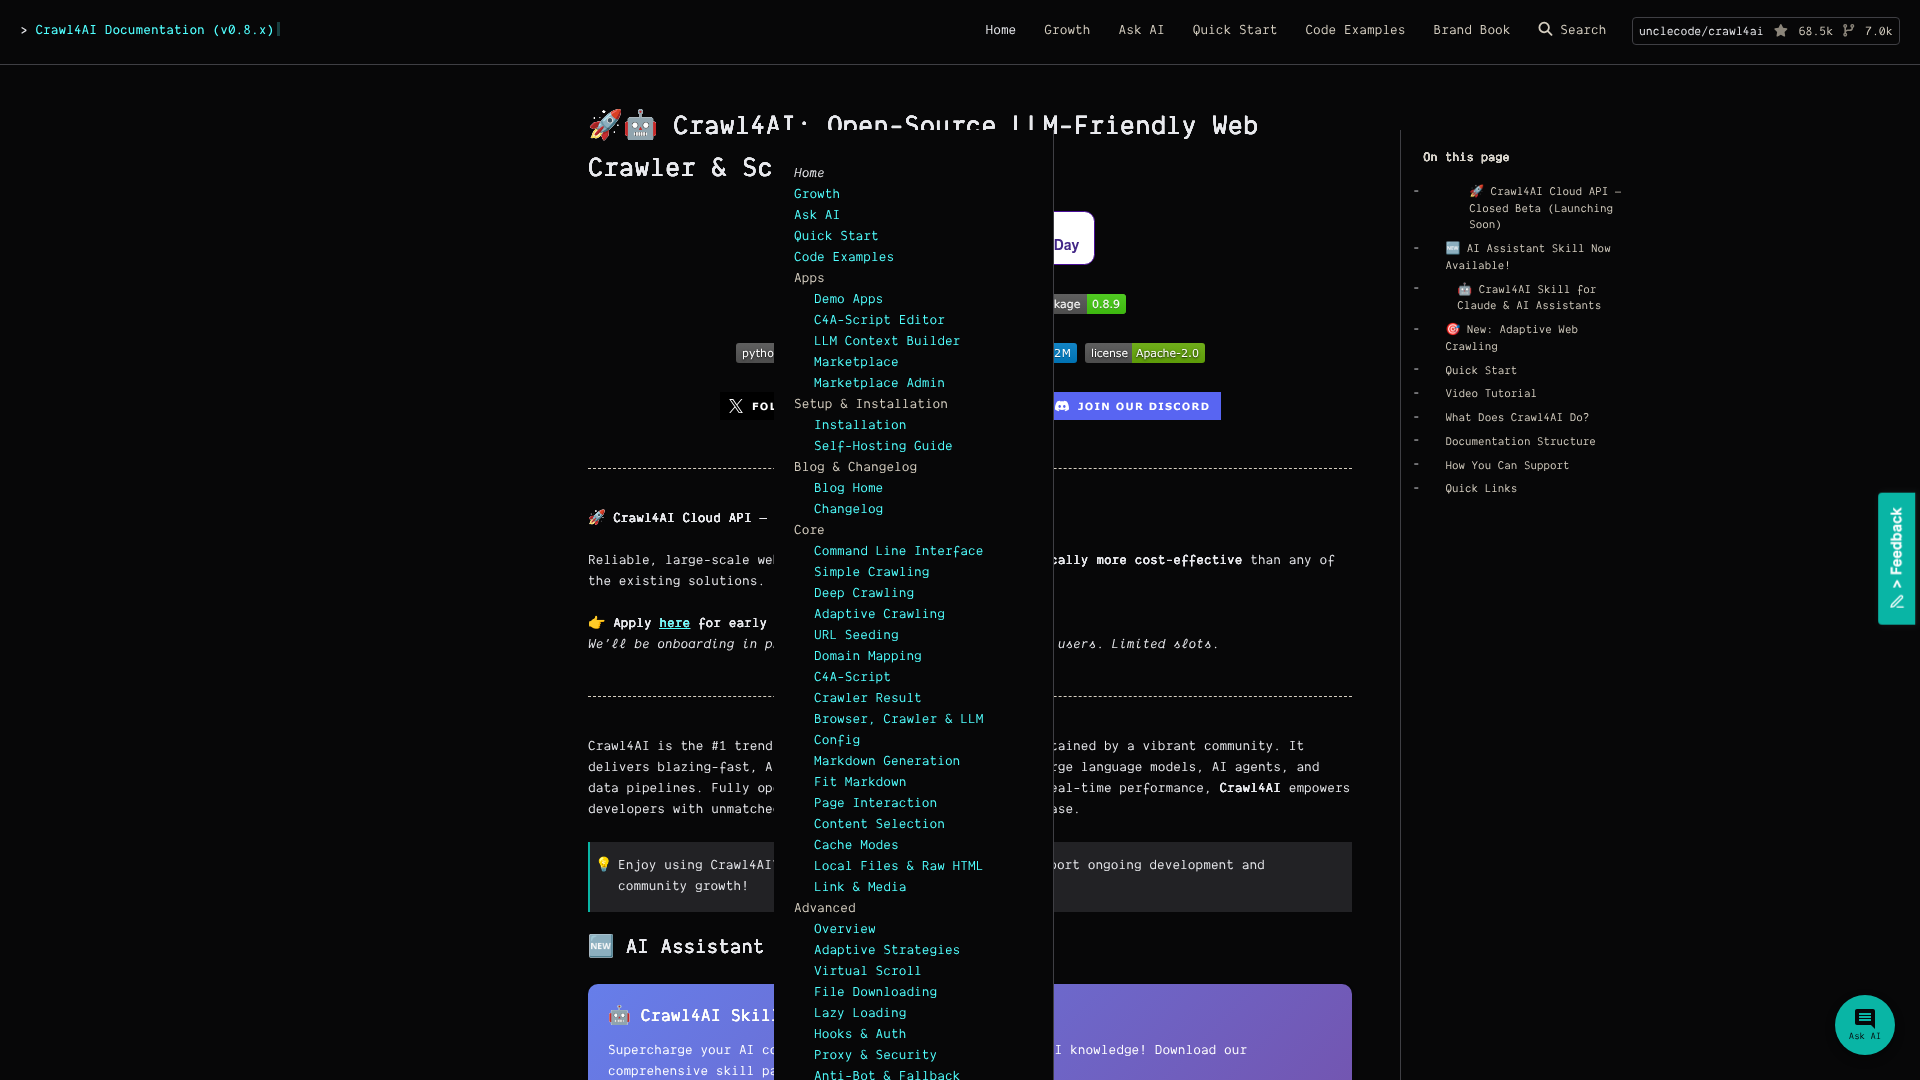Open Crawler Result sidebar link
This screenshot has height=1080, width=1920.
(868, 698)
